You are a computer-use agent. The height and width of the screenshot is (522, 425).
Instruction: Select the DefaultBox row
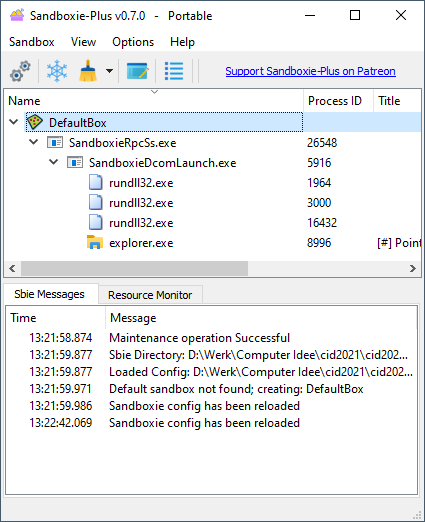[212, 122]
